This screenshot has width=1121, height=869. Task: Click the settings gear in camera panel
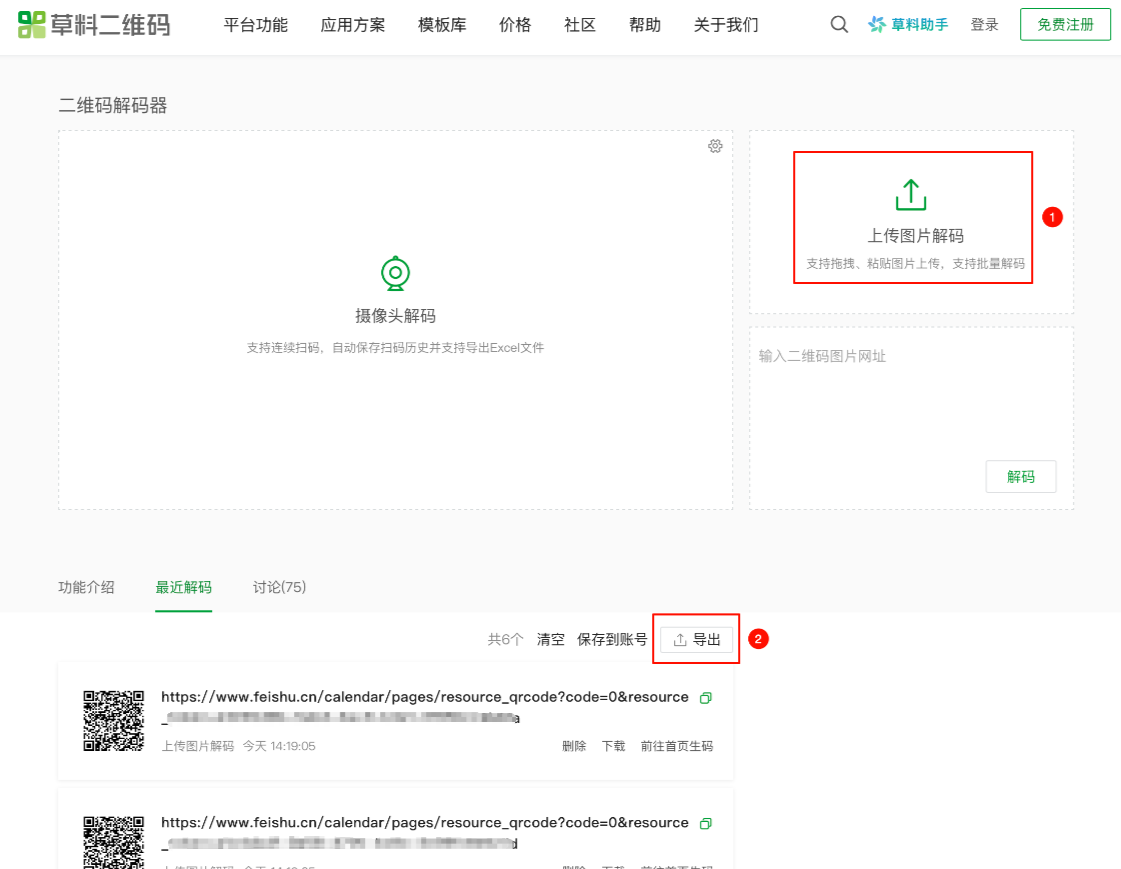[715, 146]
